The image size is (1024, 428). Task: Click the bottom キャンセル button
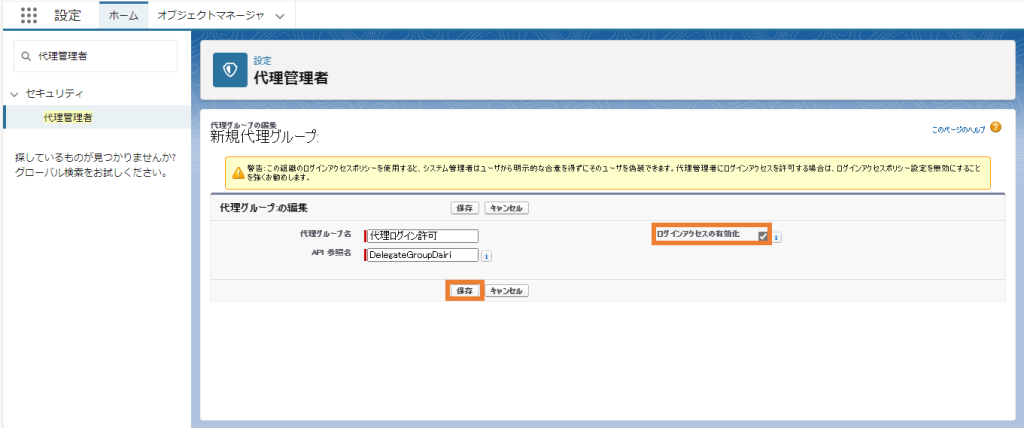click(x=507, y=291)
